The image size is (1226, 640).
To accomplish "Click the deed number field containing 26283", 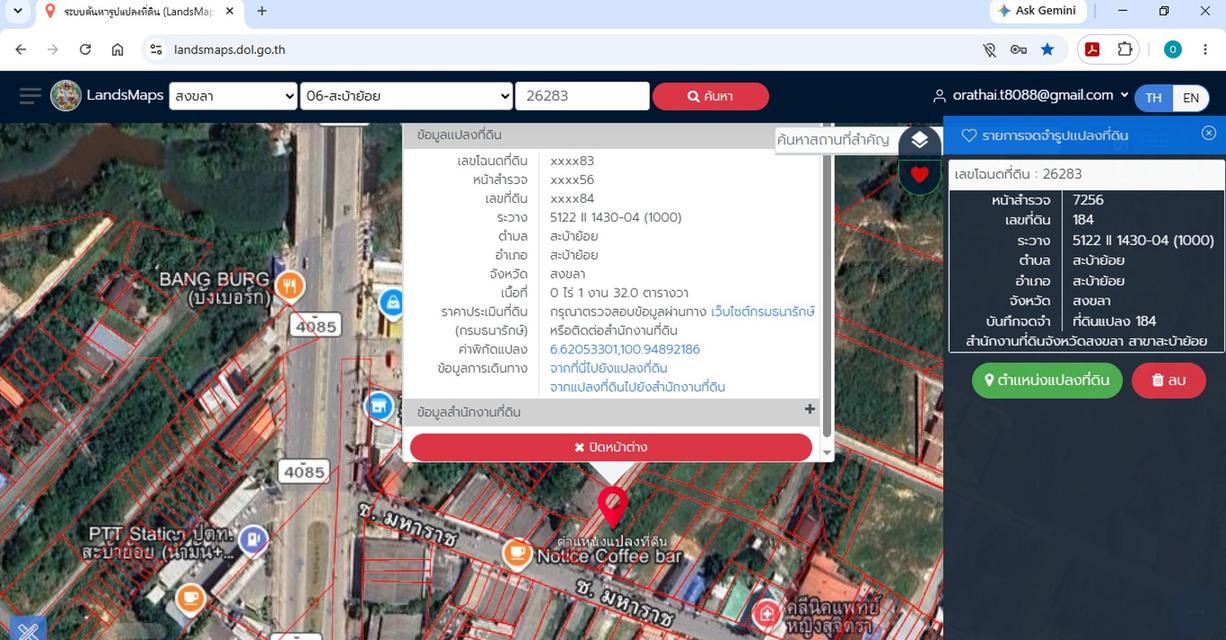I will pos(582,96).
